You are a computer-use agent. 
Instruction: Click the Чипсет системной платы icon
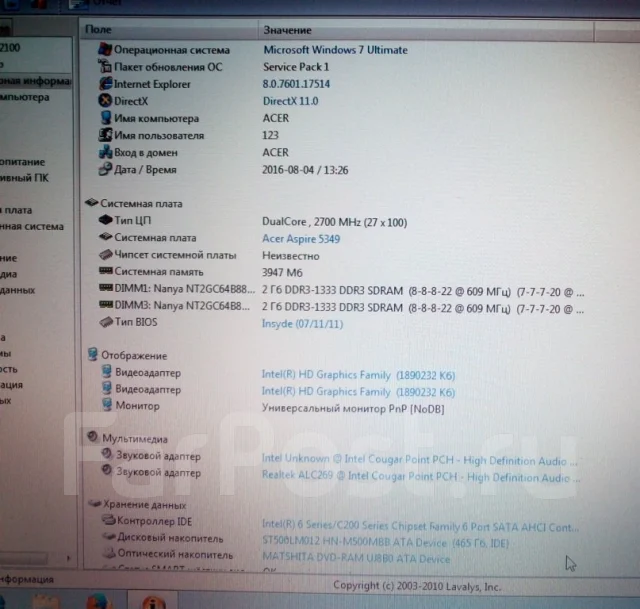click(x=105, y=254)
